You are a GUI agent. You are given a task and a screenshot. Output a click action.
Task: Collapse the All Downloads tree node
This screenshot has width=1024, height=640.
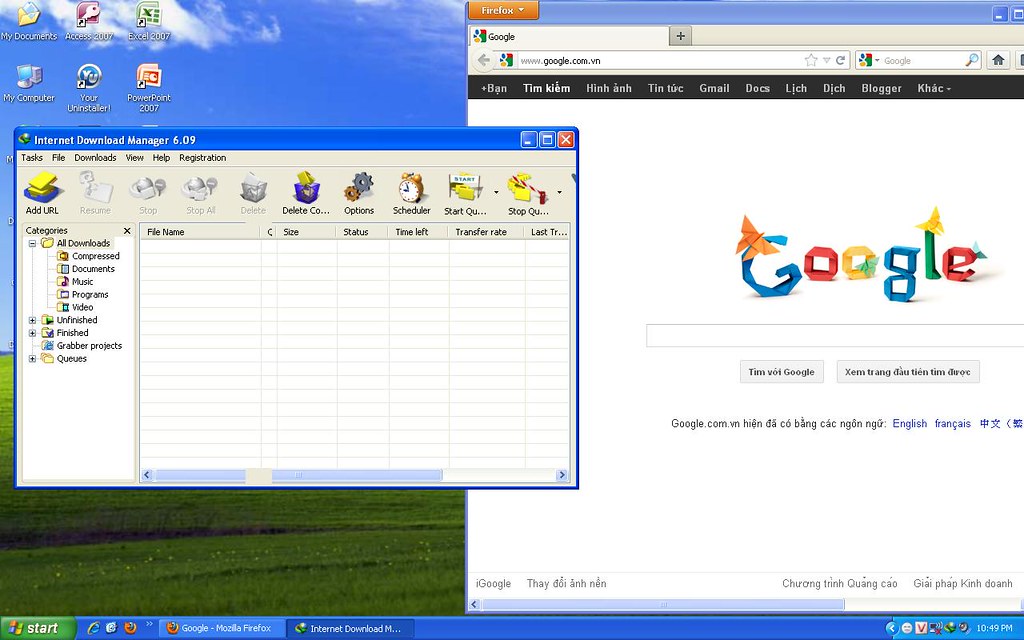32,244
